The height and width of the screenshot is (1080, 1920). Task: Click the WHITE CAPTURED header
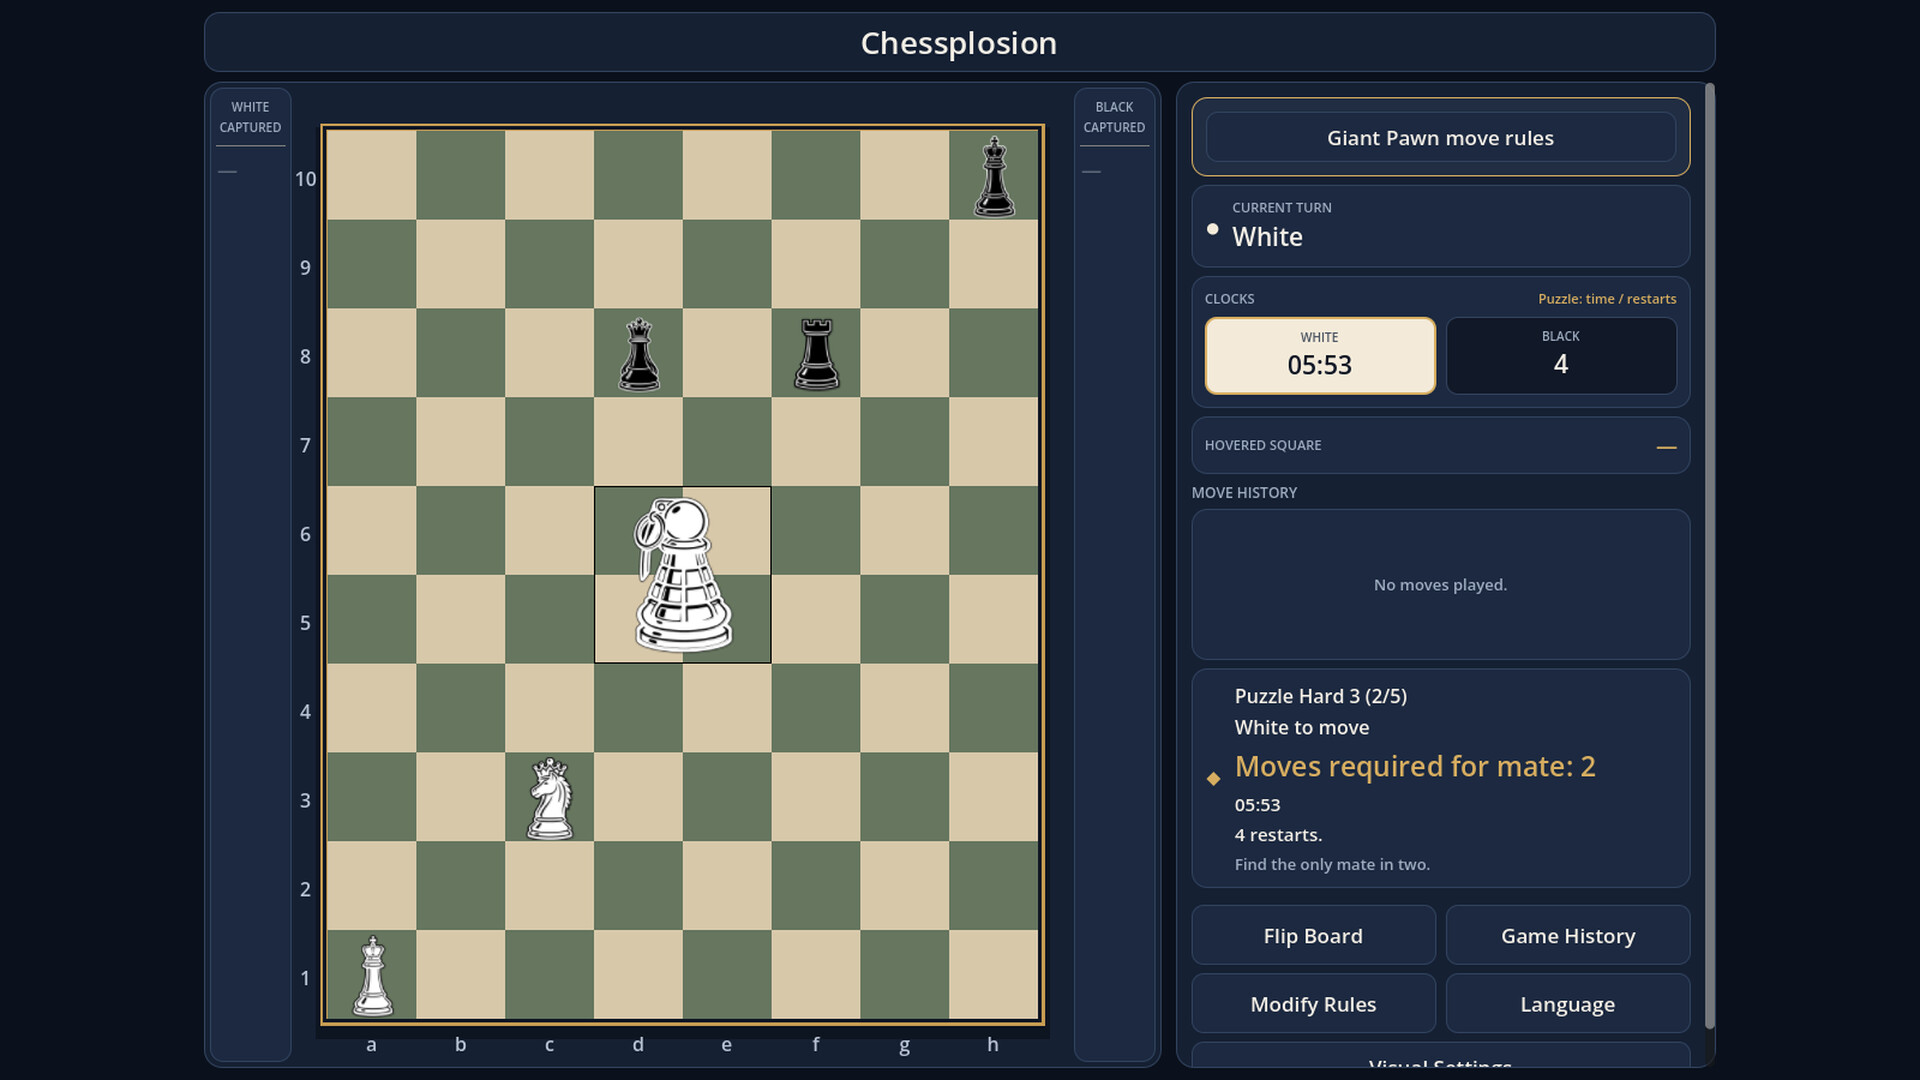tap(250, 117)
